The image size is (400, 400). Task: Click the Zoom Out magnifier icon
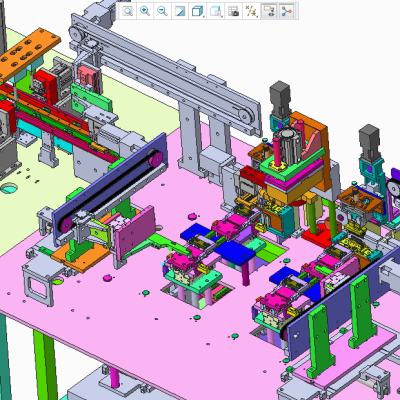click(163, 11)
